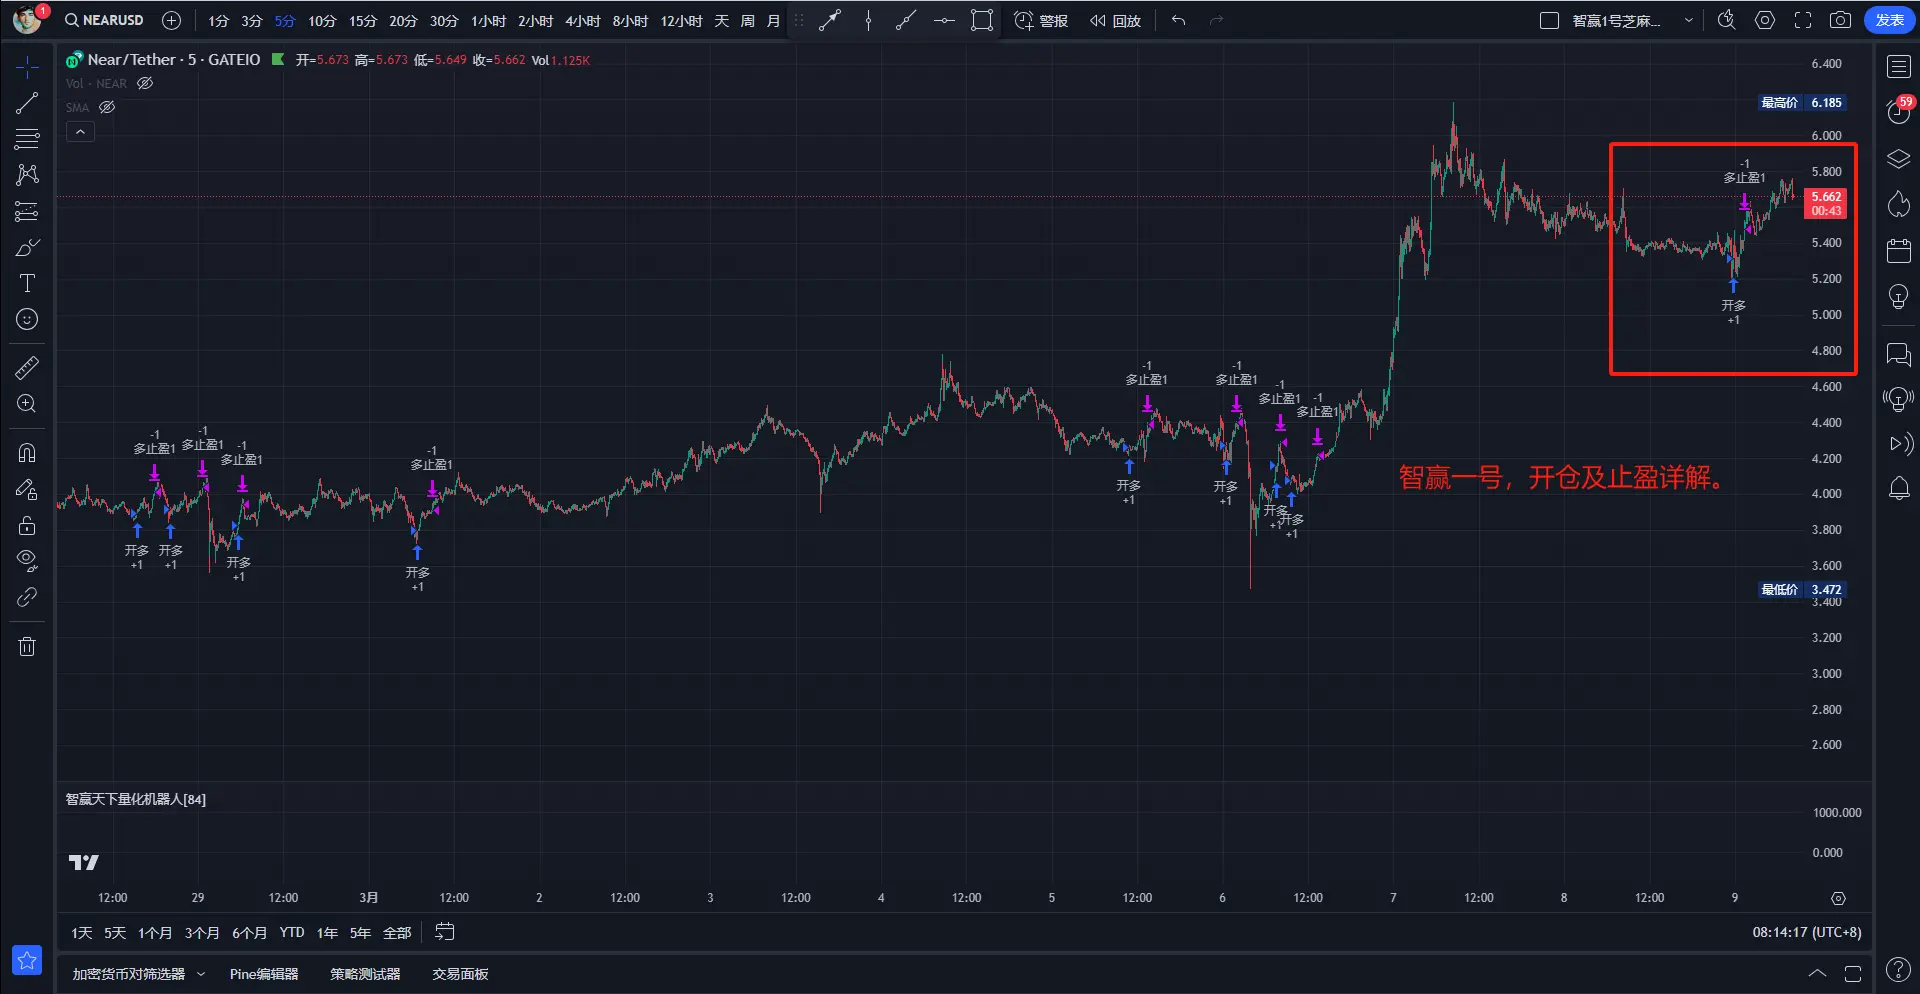Open the timezone clock 08:14:17 (UTC+8)
Screen dimensions: 1920x994
tap(1807, 932)
